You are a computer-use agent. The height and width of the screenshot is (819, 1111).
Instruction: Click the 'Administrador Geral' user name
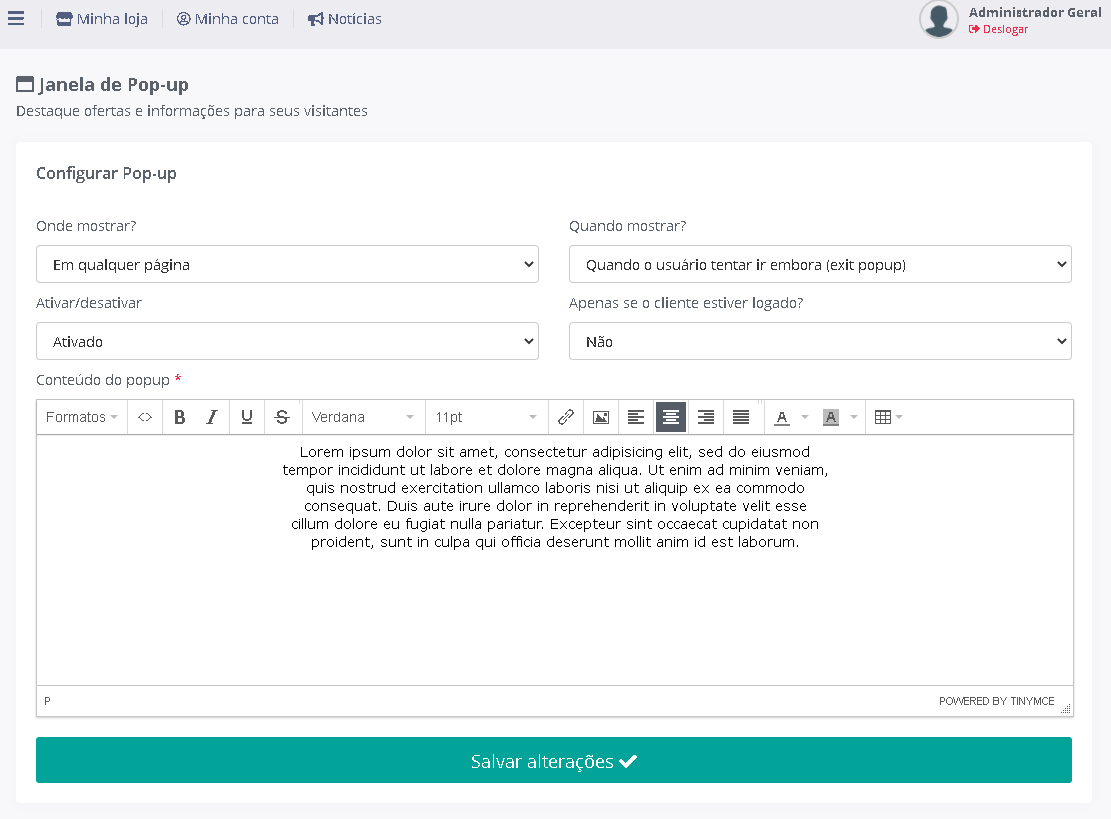[1034, 12]
